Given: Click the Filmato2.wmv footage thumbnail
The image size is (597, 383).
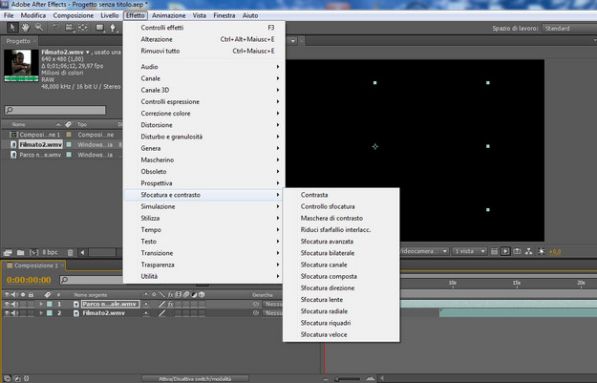Looking at the screenshot, I should [x=21, y=65].
